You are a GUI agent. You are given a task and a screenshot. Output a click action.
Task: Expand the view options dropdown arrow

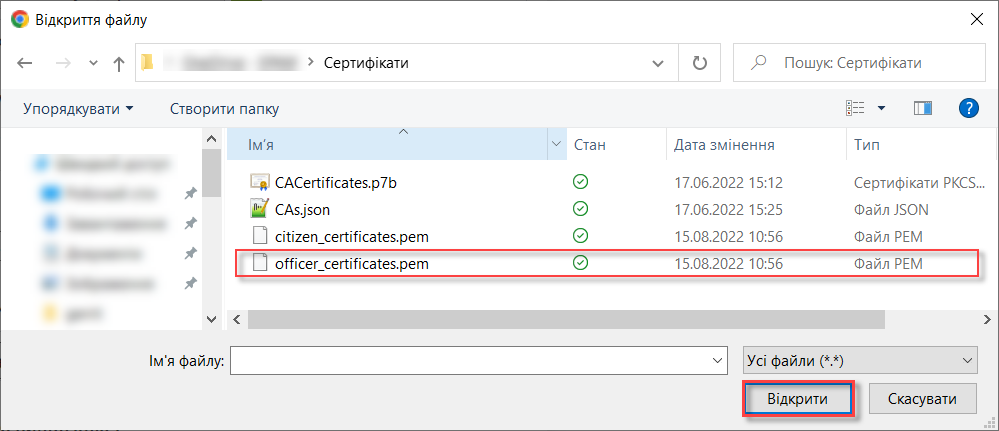tap(882, 108)
